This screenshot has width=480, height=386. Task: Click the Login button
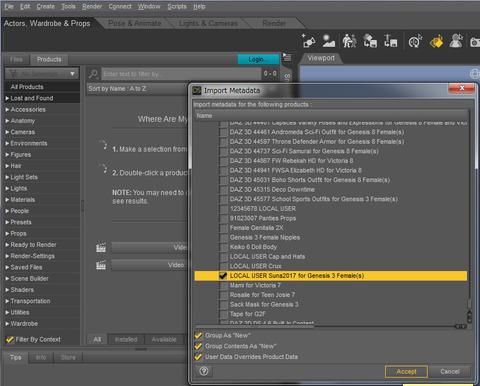click(x=258, y=59)
